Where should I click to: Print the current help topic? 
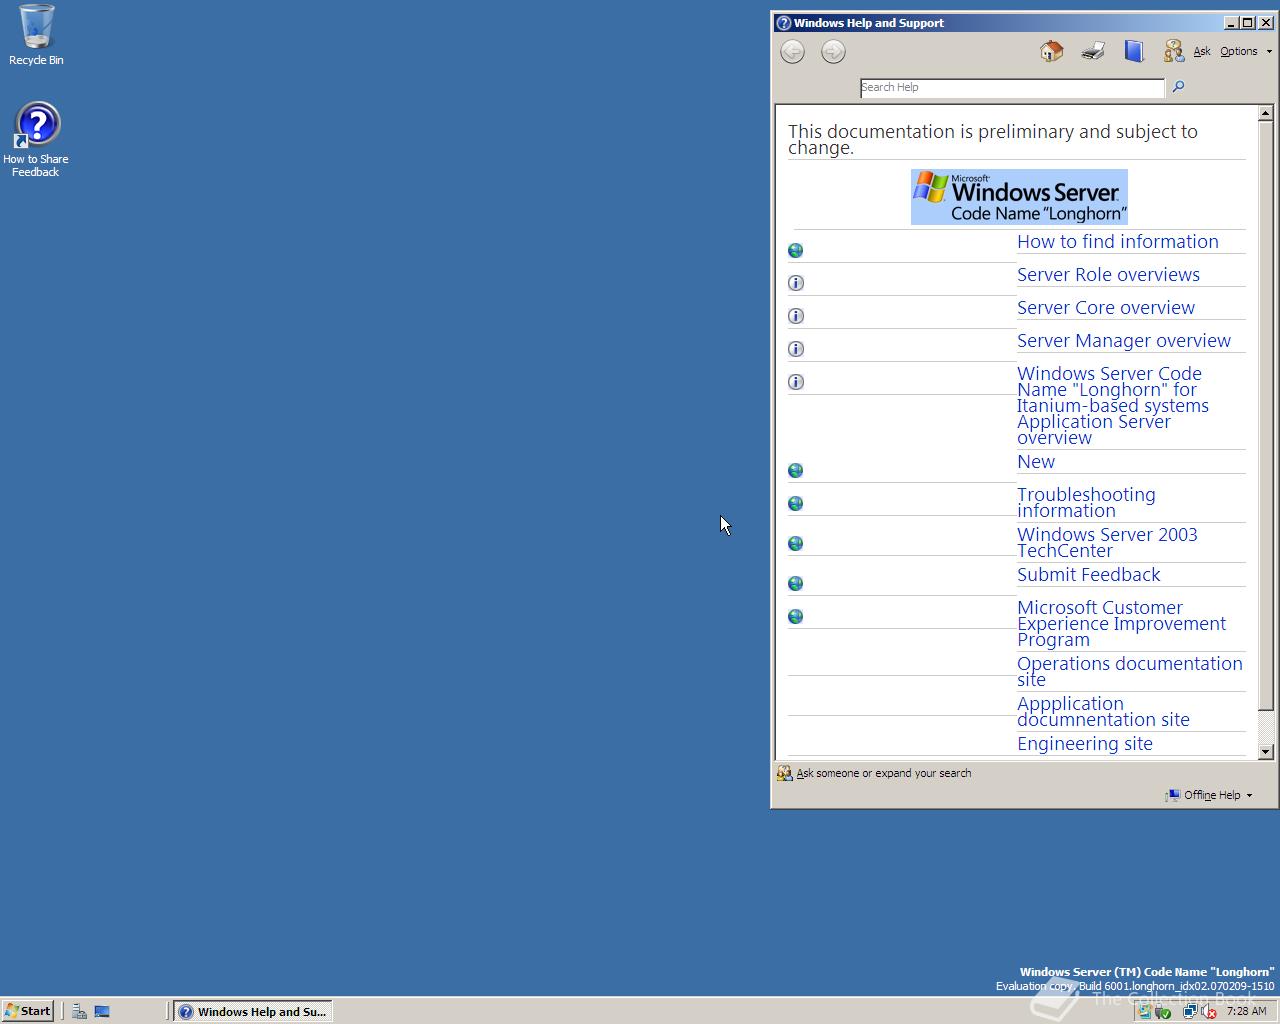tap(1093, 51)
